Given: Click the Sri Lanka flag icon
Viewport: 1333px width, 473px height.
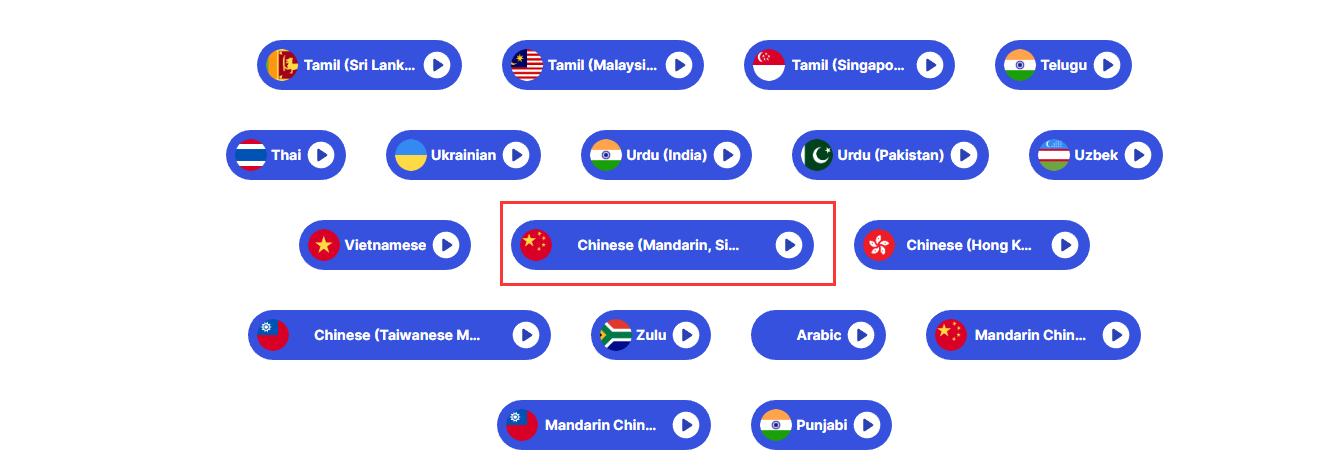Looking at the screenshot, I should tap(283, 65).
